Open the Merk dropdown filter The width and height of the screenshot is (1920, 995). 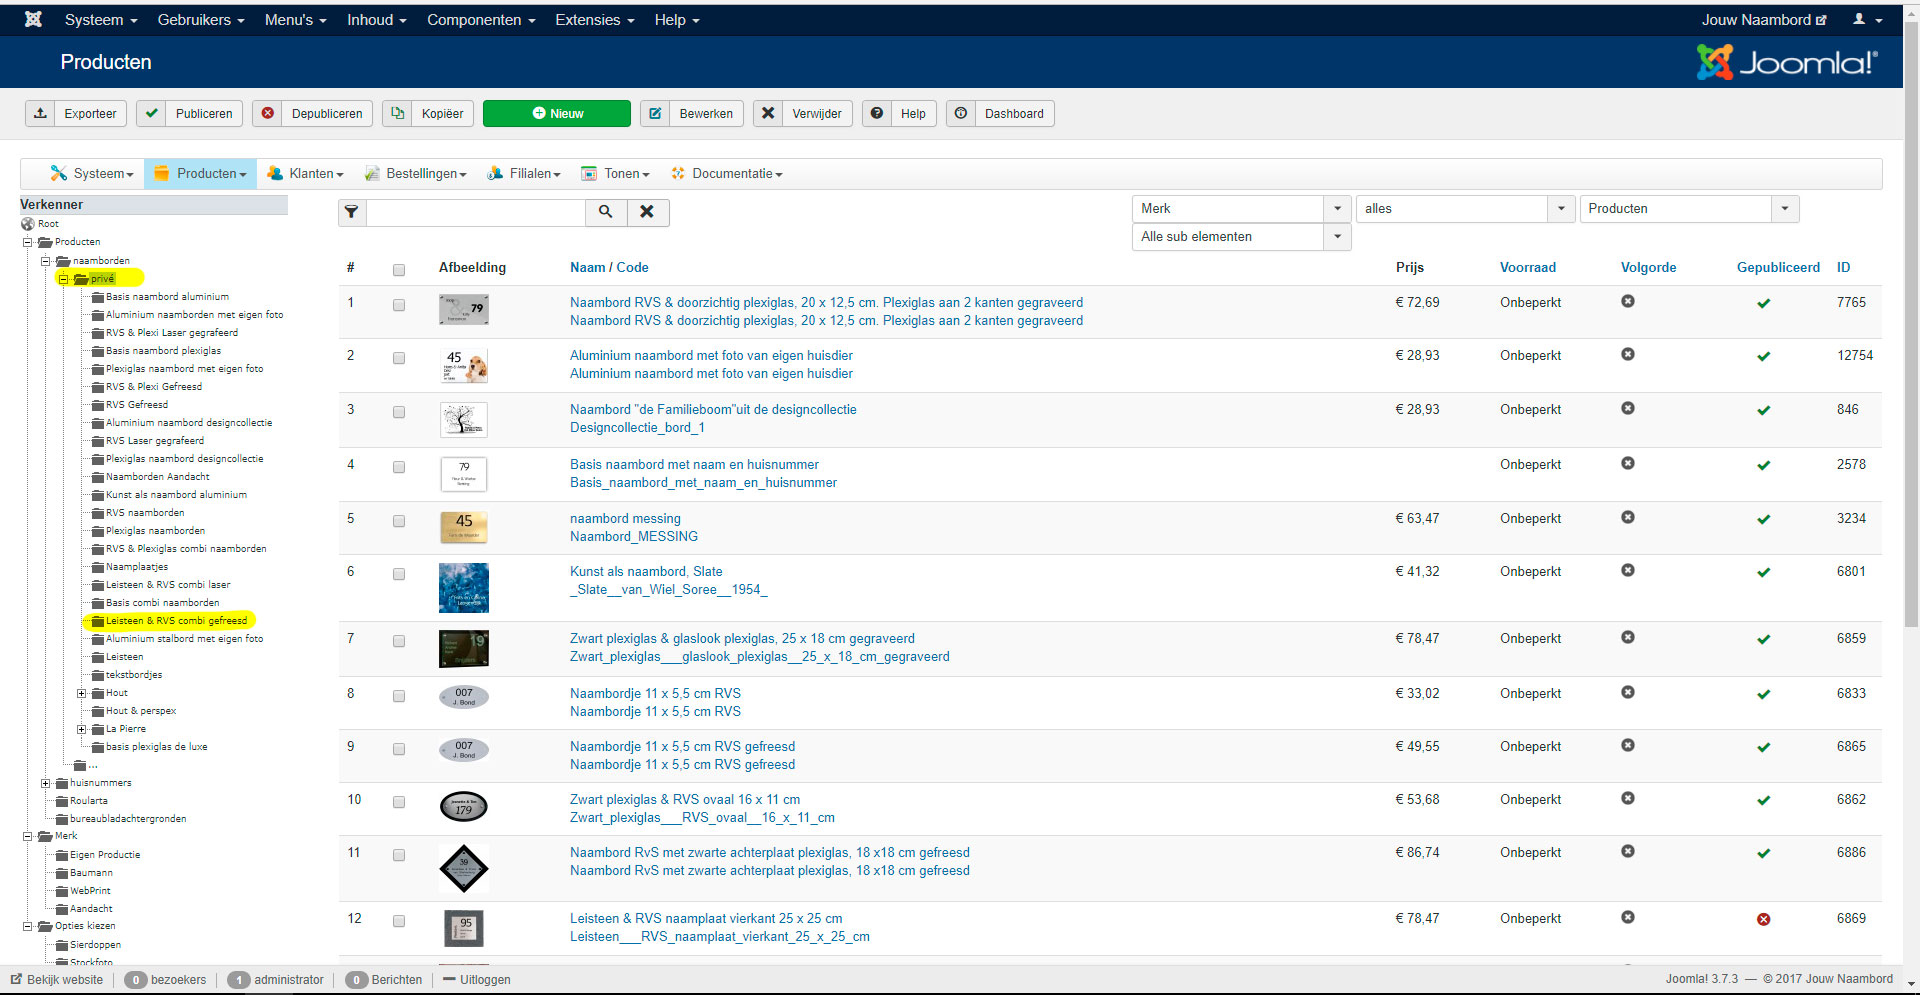pos(1241,209)
